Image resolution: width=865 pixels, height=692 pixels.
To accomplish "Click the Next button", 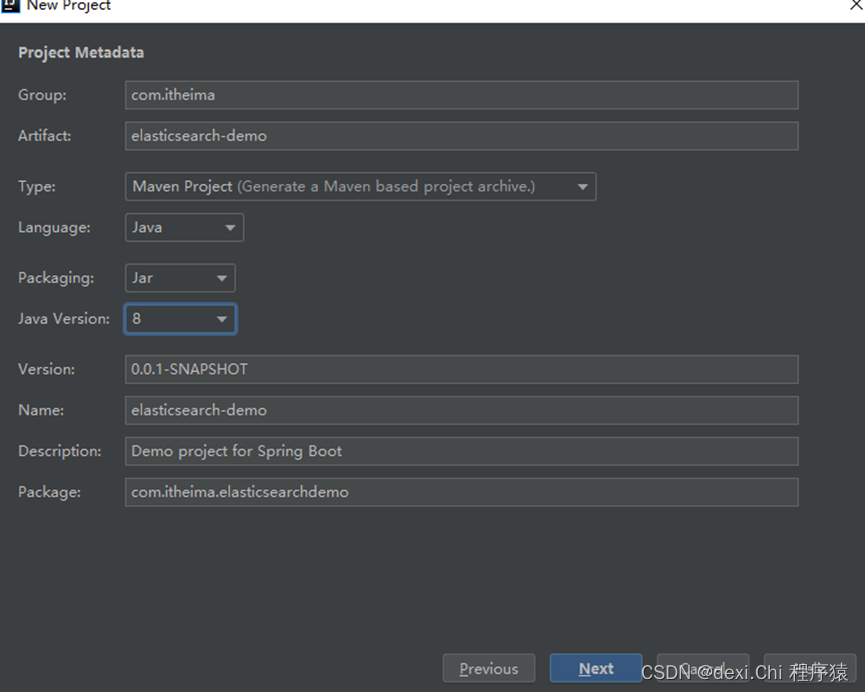I will point(596,668).
